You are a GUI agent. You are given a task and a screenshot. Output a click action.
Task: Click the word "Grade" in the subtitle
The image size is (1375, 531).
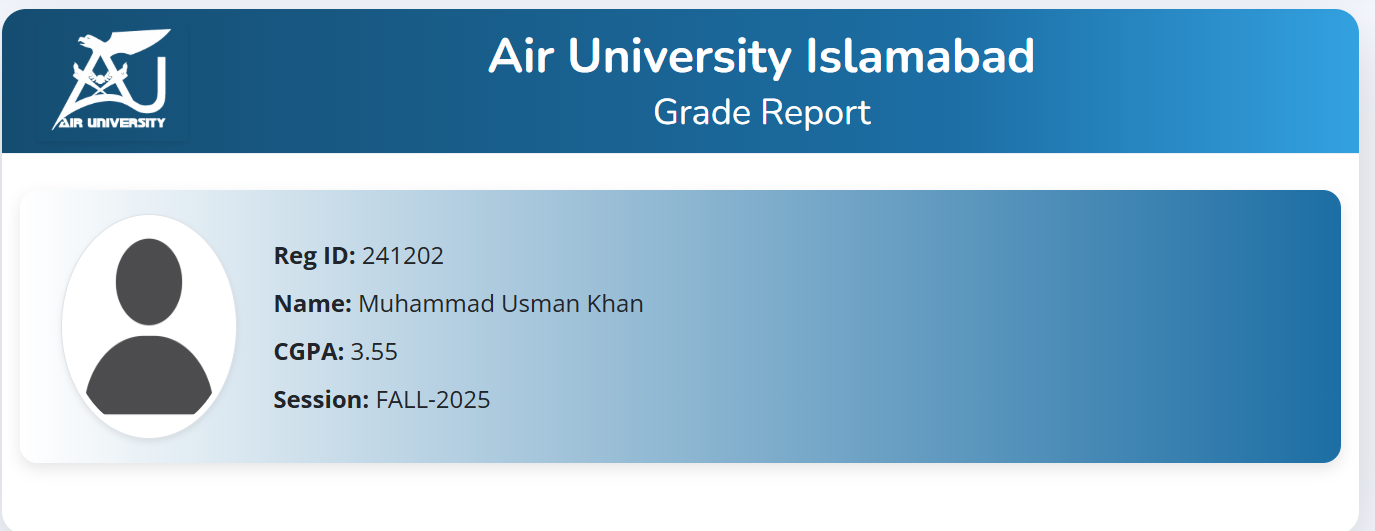(x=700, y=112)
